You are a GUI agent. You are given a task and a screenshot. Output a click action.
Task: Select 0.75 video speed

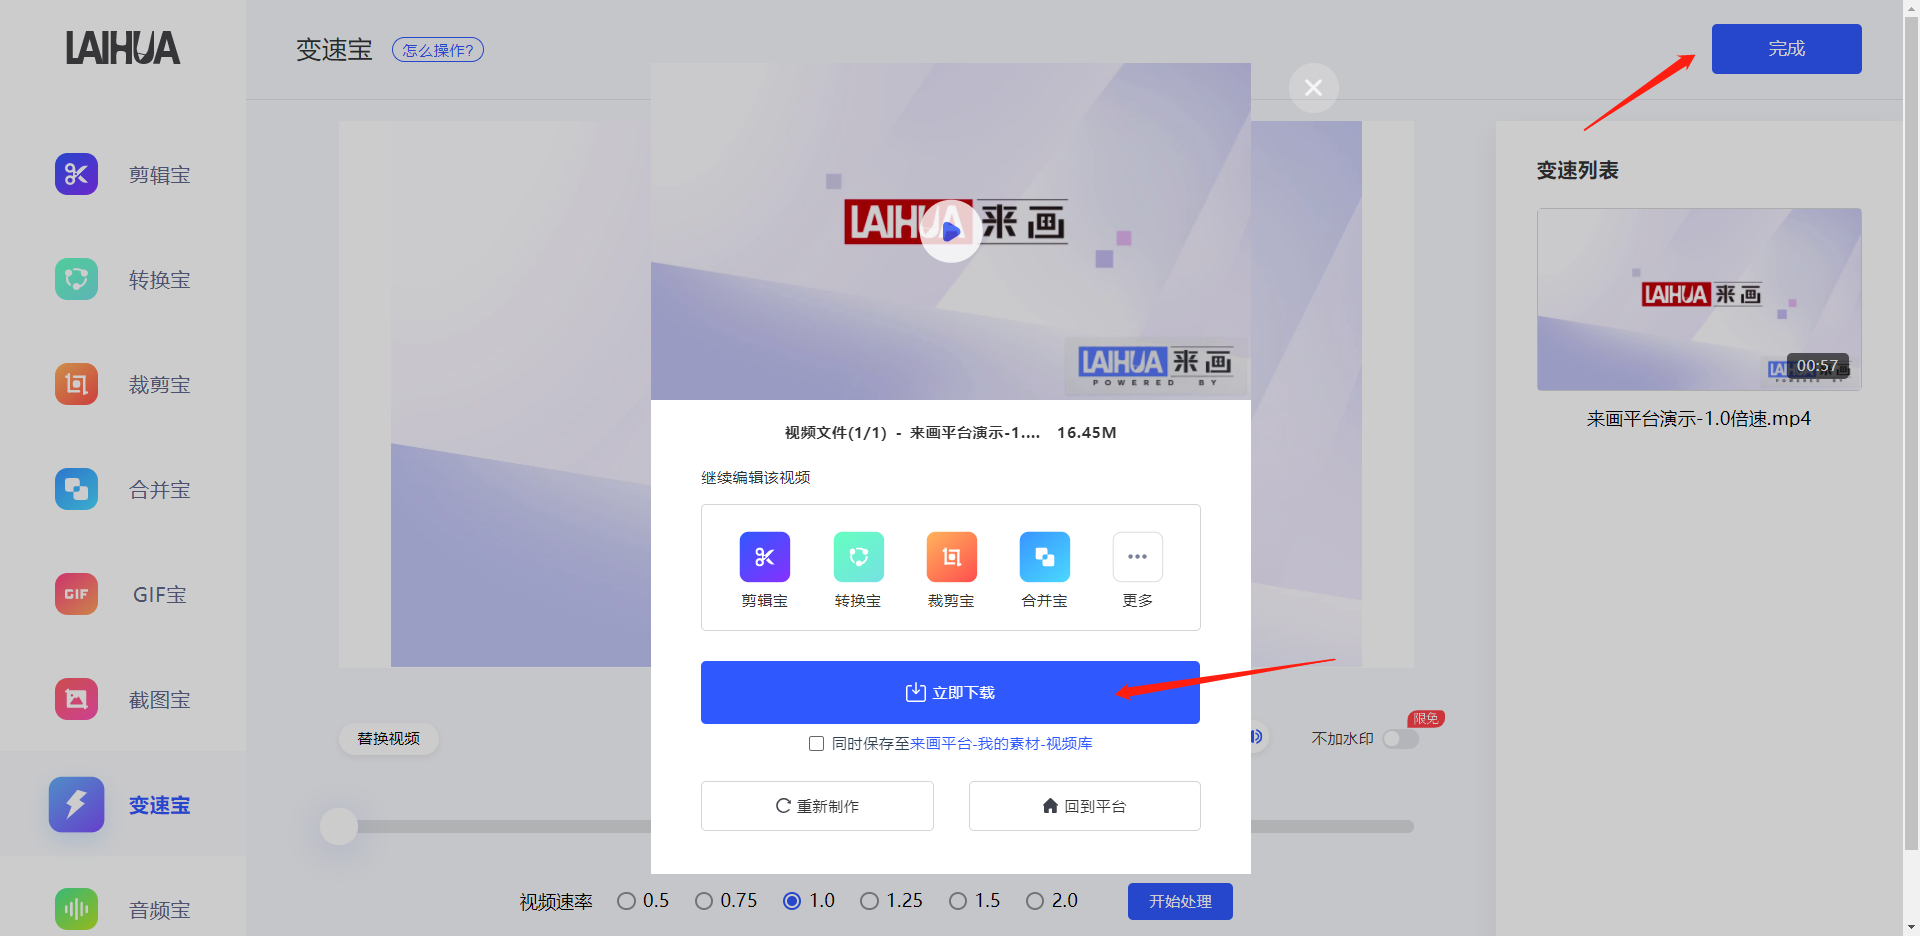coord(704,901)
